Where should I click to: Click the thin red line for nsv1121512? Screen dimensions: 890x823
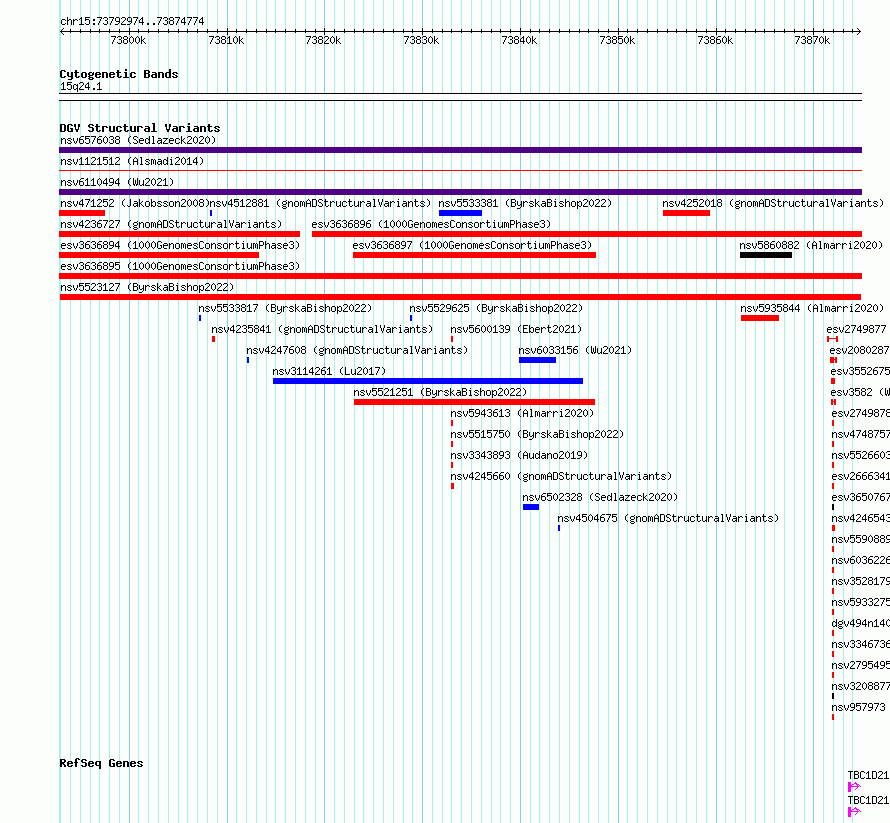tap(460, 170)
